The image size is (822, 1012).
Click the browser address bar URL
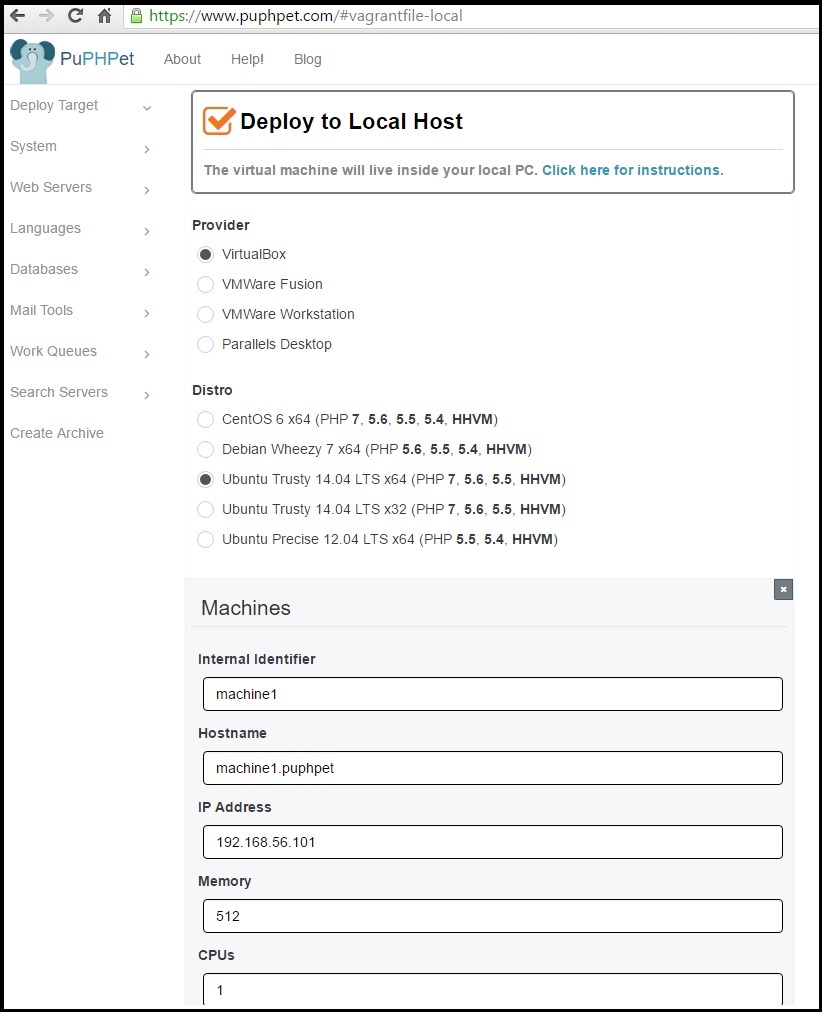[x=306, y=15]
